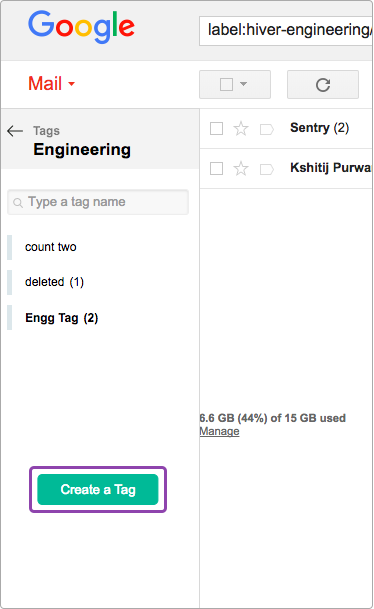374x609 pixels.
Task: Expand the select options arrow
Action: 244,84
